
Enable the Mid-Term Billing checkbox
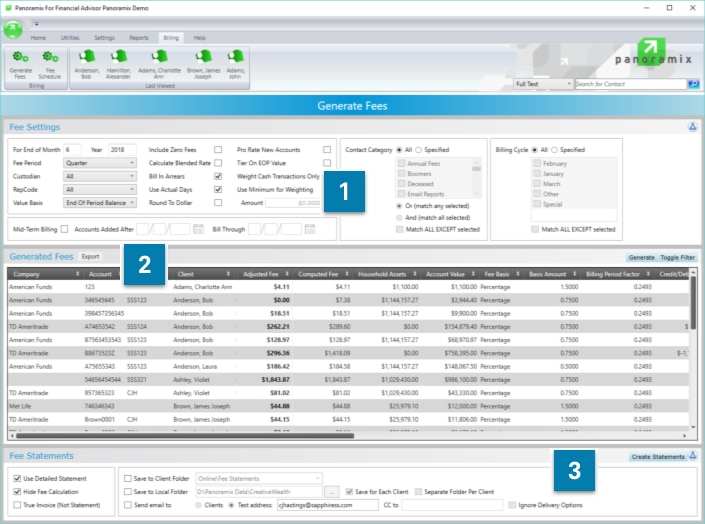coord(65,229)
